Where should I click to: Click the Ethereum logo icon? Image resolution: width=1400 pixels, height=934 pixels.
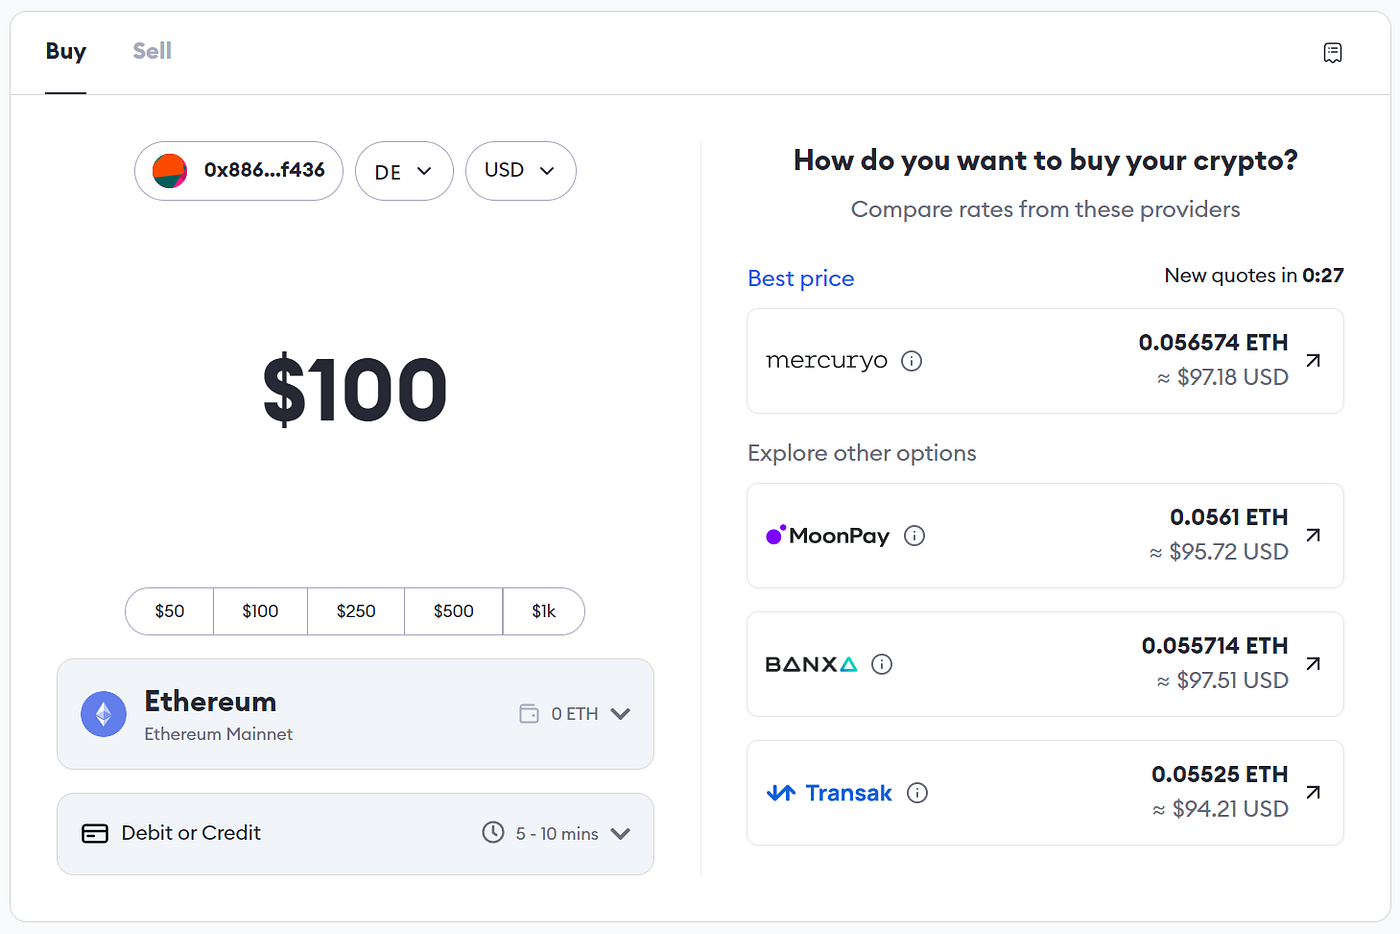104,714
